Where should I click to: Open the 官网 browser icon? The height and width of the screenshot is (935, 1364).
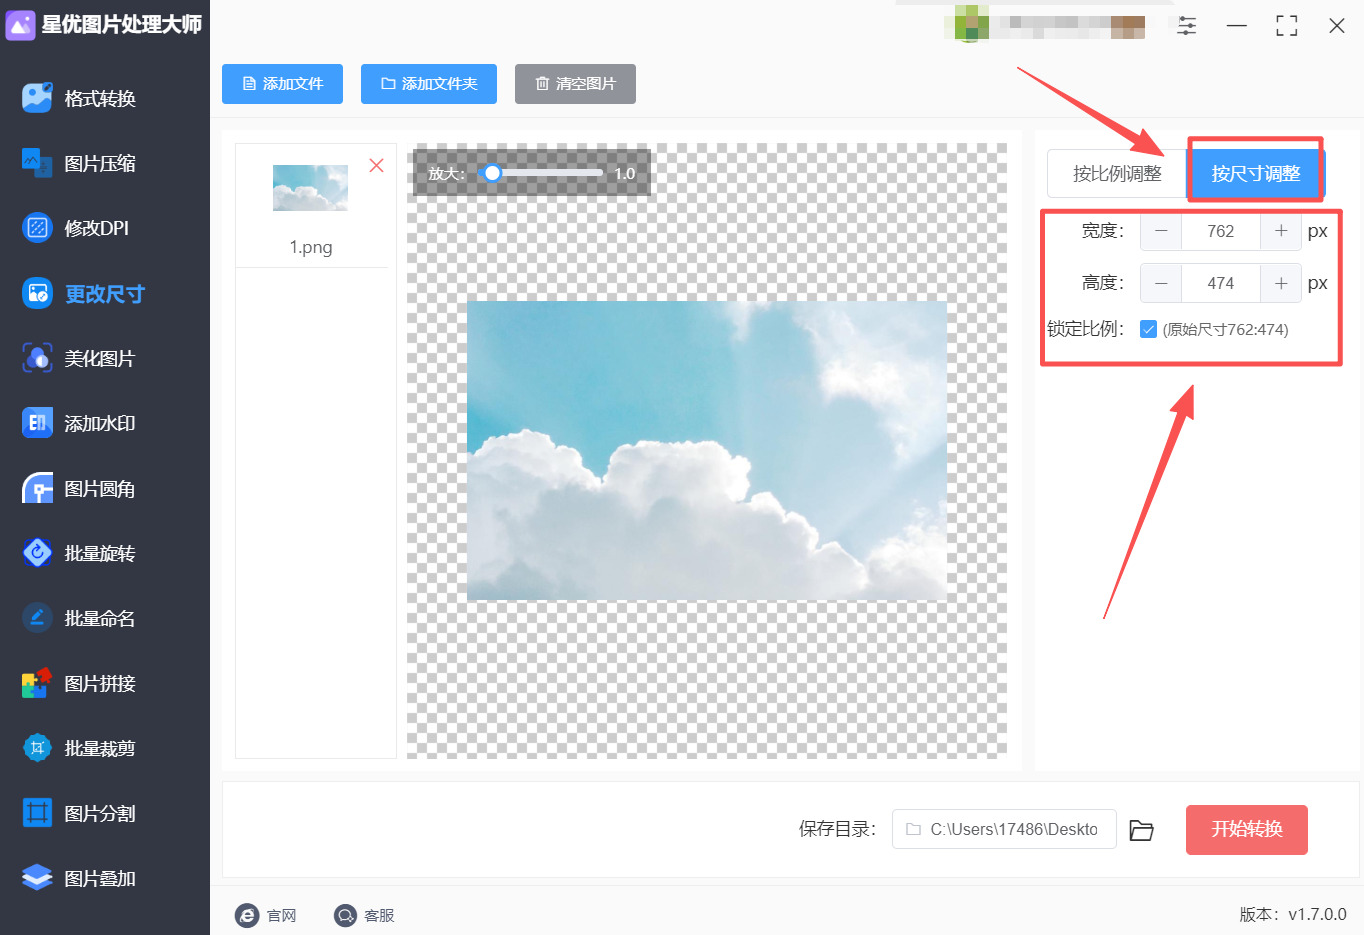[247, 915]
